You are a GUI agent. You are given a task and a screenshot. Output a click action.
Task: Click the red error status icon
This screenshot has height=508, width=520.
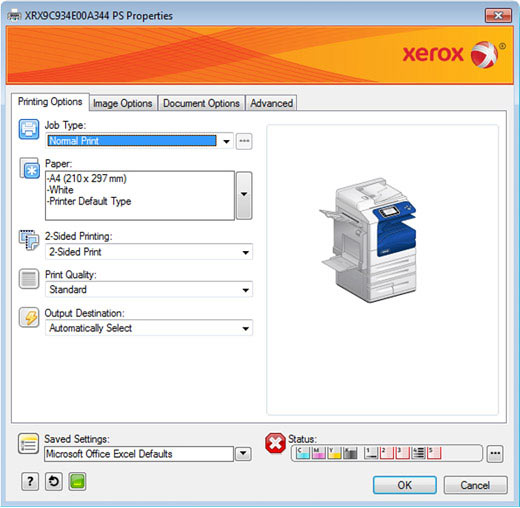(275, 443)
